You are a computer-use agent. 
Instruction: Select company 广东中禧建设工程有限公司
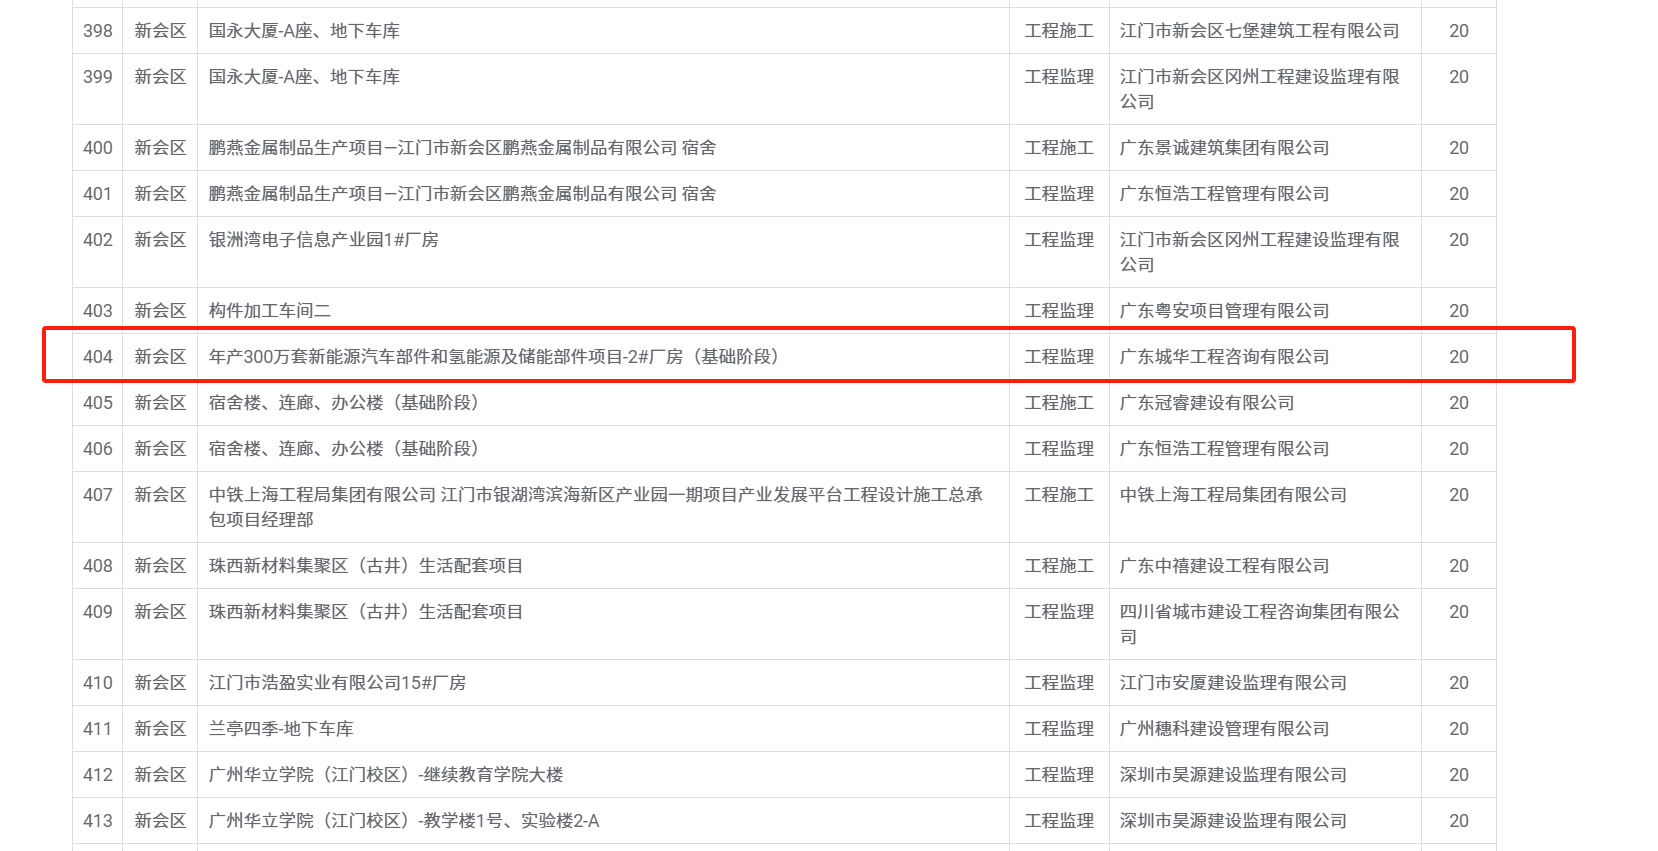(1224, 566)
